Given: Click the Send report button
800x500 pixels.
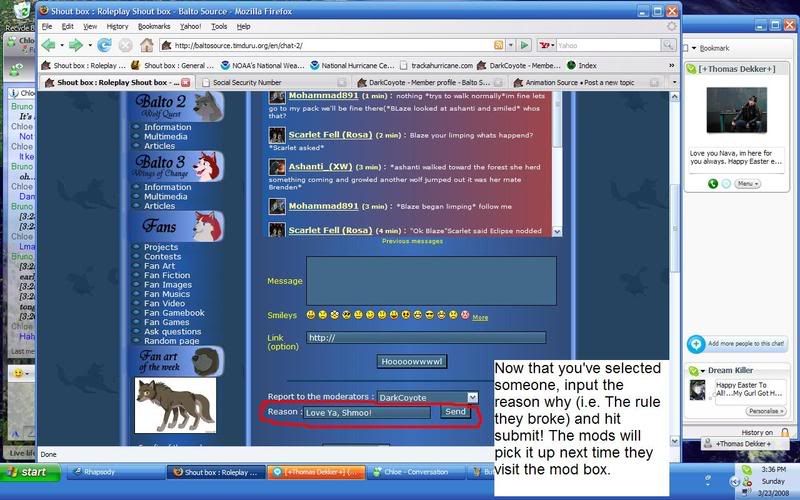Looking at the screenshot, I should pos(456,412).
